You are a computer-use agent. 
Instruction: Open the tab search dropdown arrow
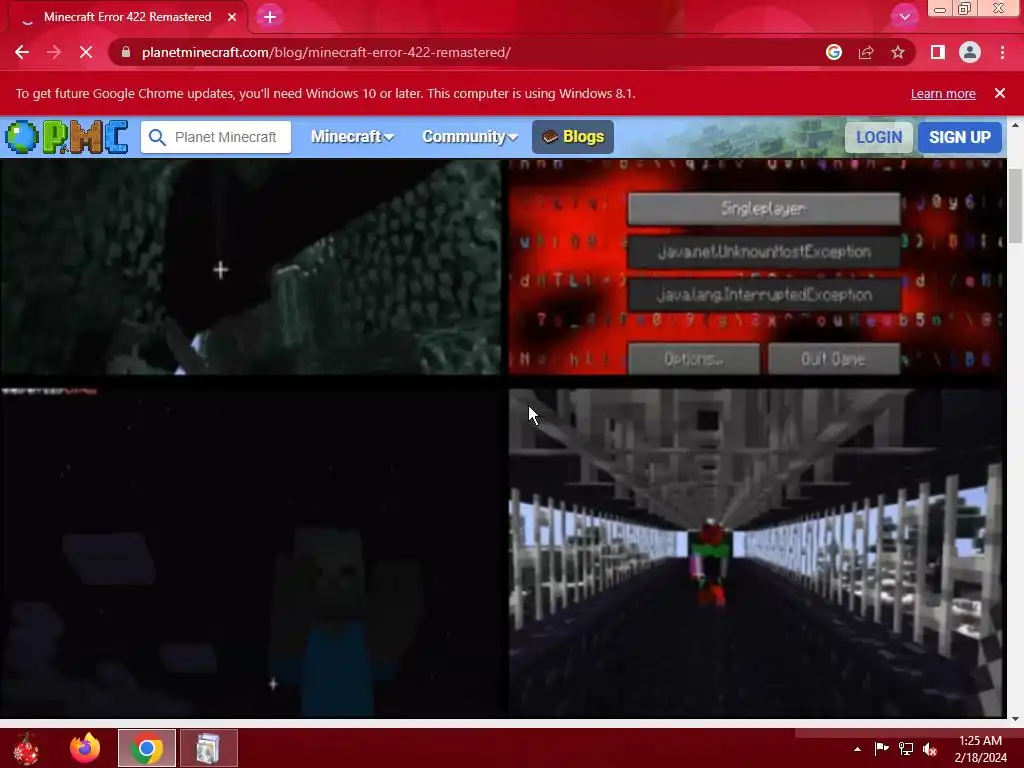(904, 17)
